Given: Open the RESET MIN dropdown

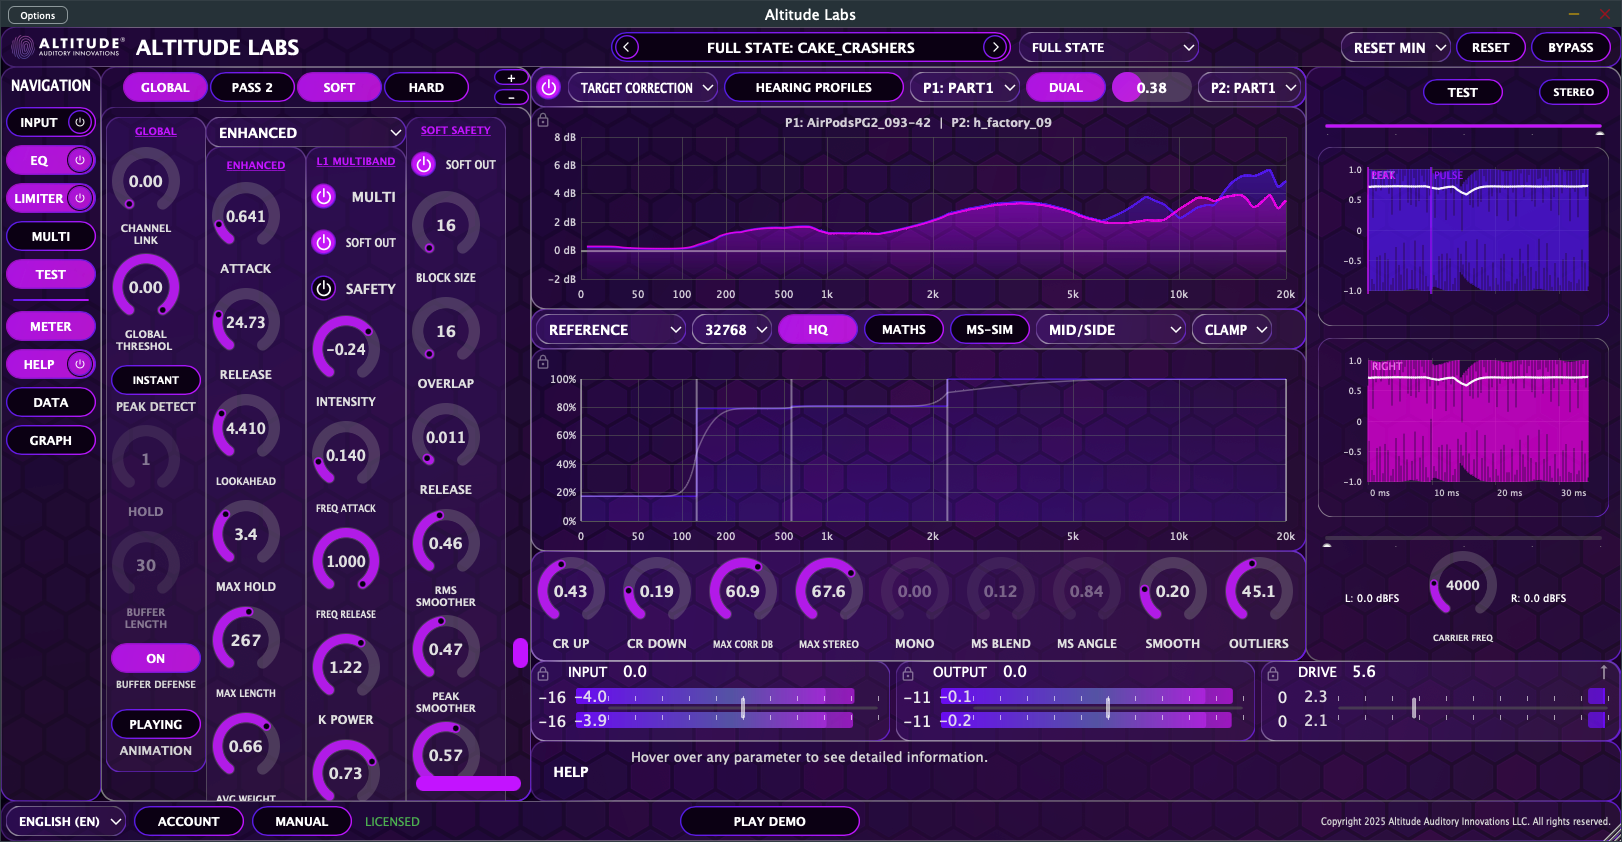Looking at the screenshot, I should [1396, 47].
